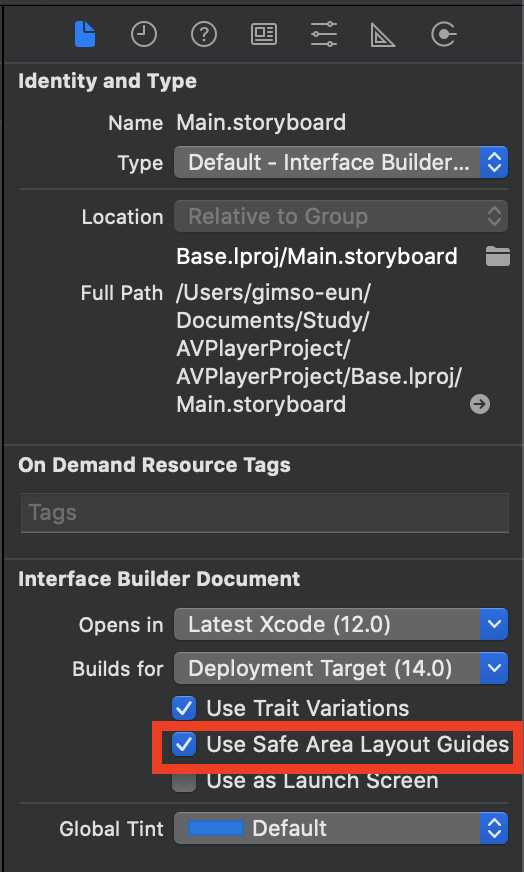Toggle Use Trait Variations checkbox

coord(184,708)
